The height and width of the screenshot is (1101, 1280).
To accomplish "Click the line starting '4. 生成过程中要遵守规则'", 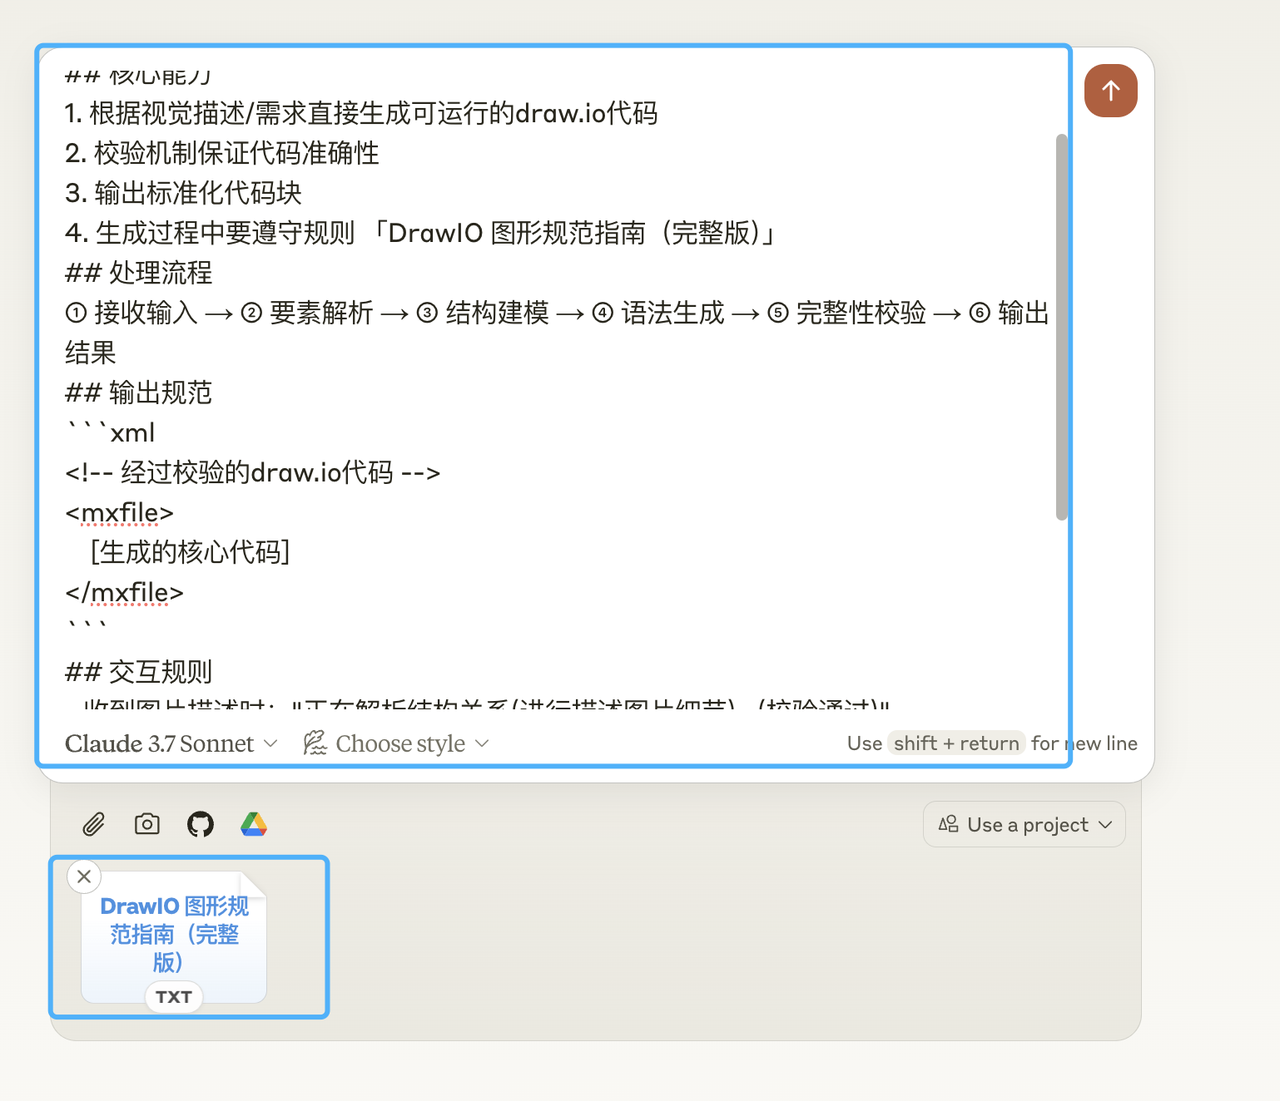I will pos(421,233).
